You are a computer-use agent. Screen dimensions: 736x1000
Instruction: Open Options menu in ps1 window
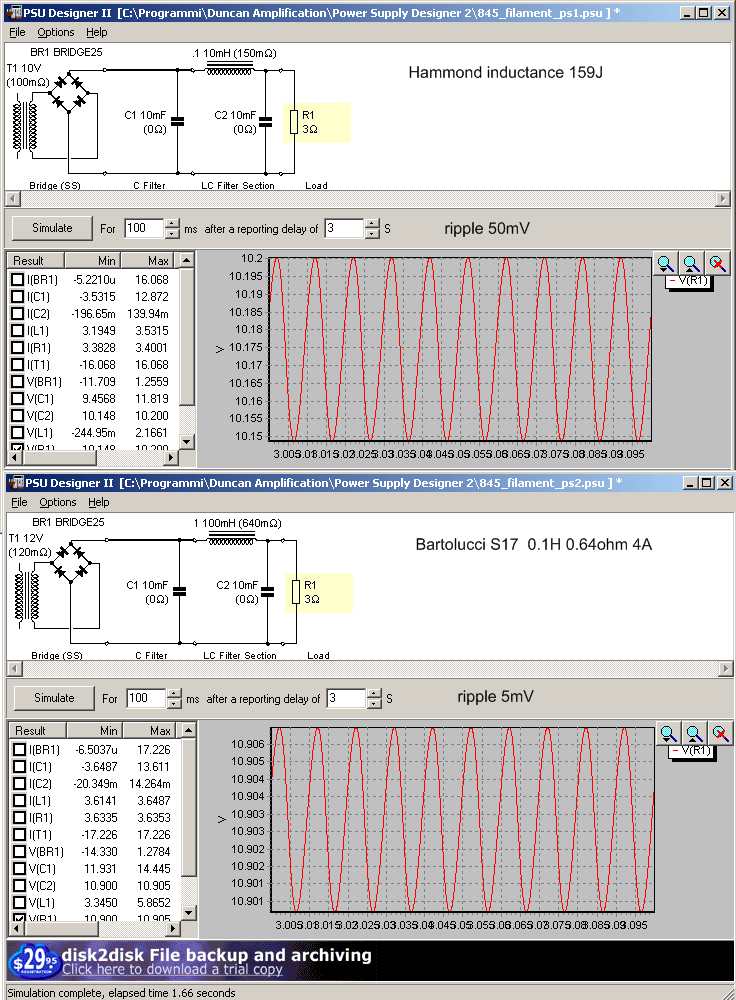click(x=55, y=32)
